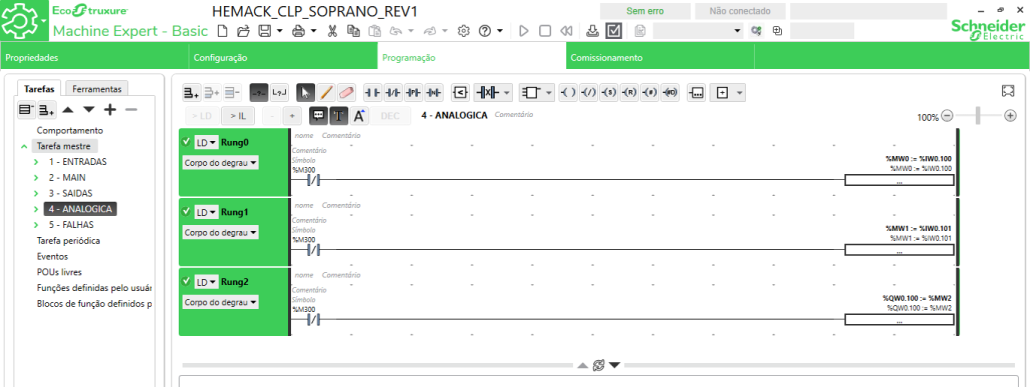Open the Ferramentas tab
The image size is (1030, 387).
coord(97,89)
